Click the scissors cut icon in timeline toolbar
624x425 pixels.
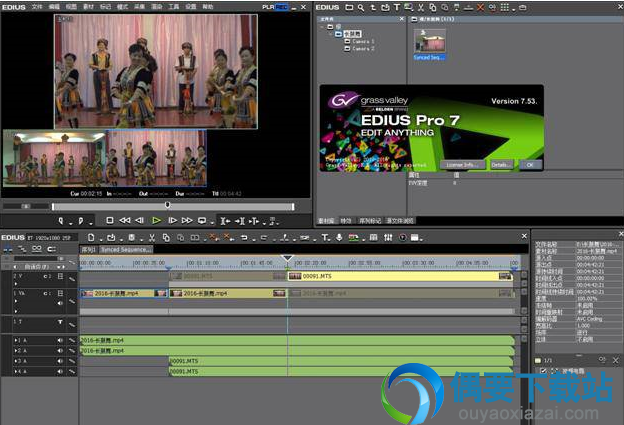[152, 238]
